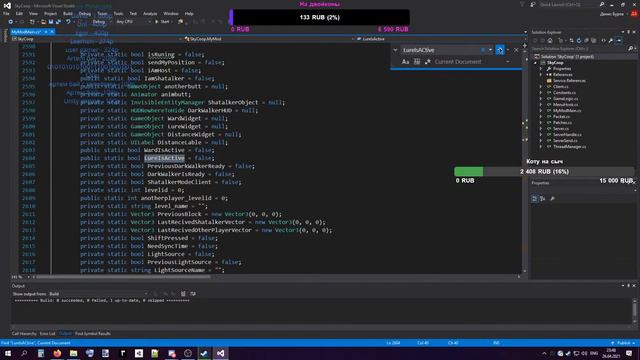Select Packet.cs in Solution Explorer
This screenshot has height=360, width=640.
(x=561, y=117)
